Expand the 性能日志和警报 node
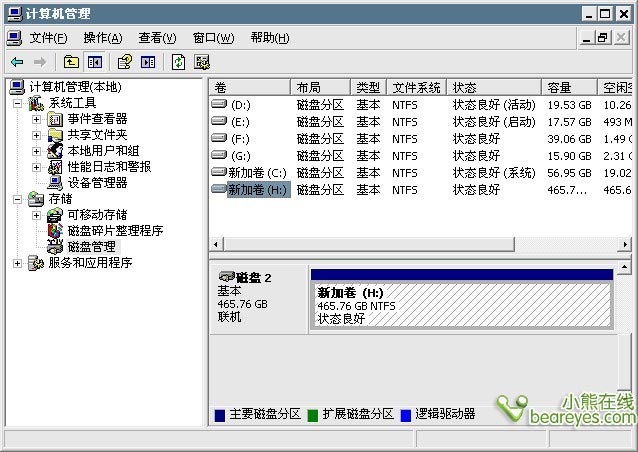The image size is (638, 452). pos(36,167)
